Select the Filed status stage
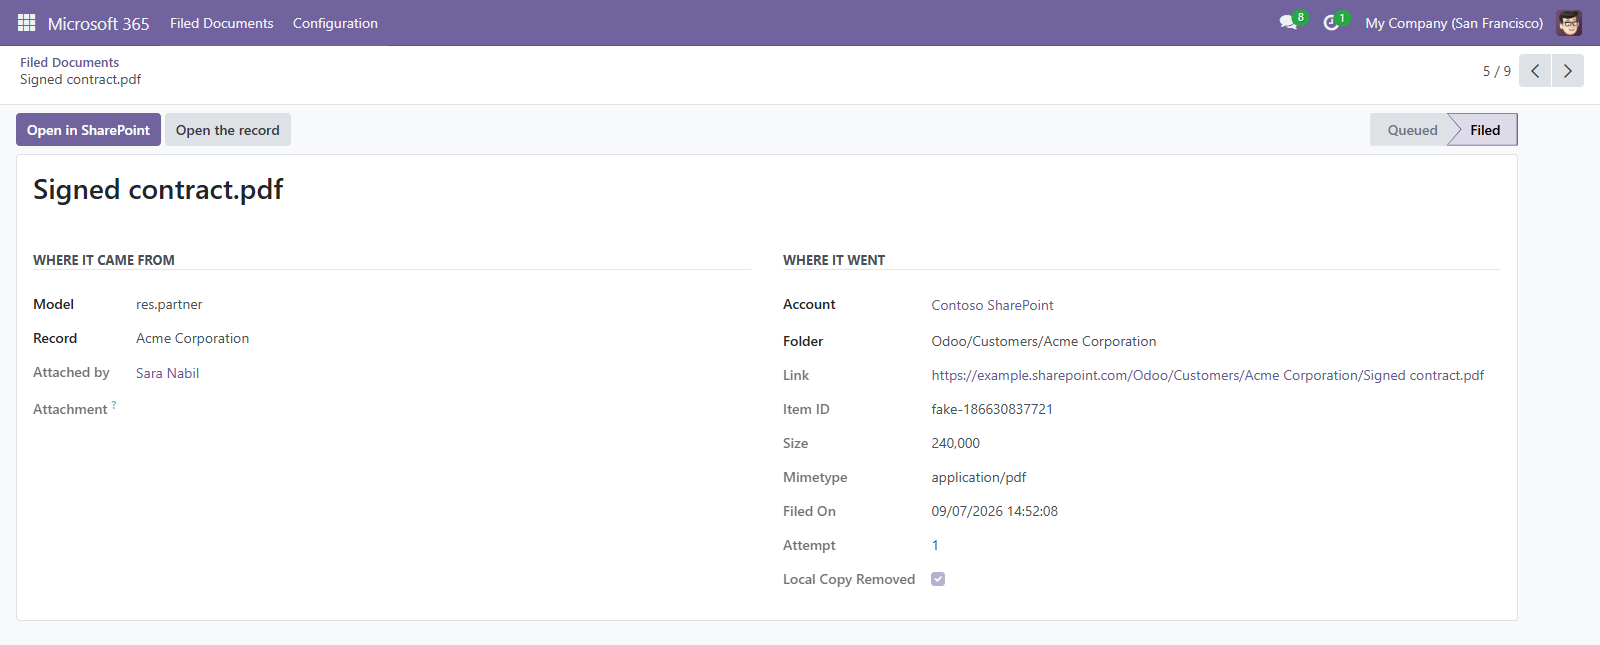This screenshot has width=1600, height=645. tap(1485, 130)
